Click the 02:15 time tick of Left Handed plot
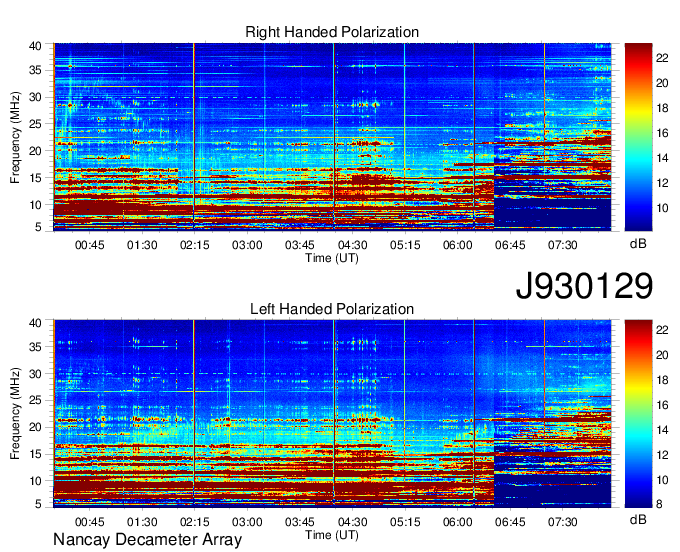 click(195, 522)
